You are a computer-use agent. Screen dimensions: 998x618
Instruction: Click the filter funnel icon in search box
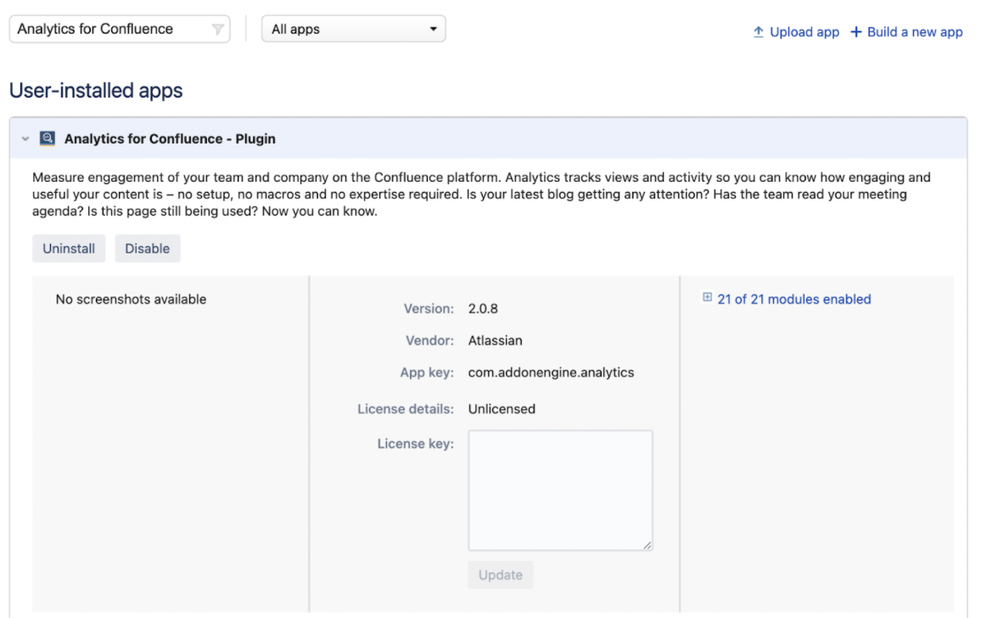pyautogui.click(x=218, y=29)
